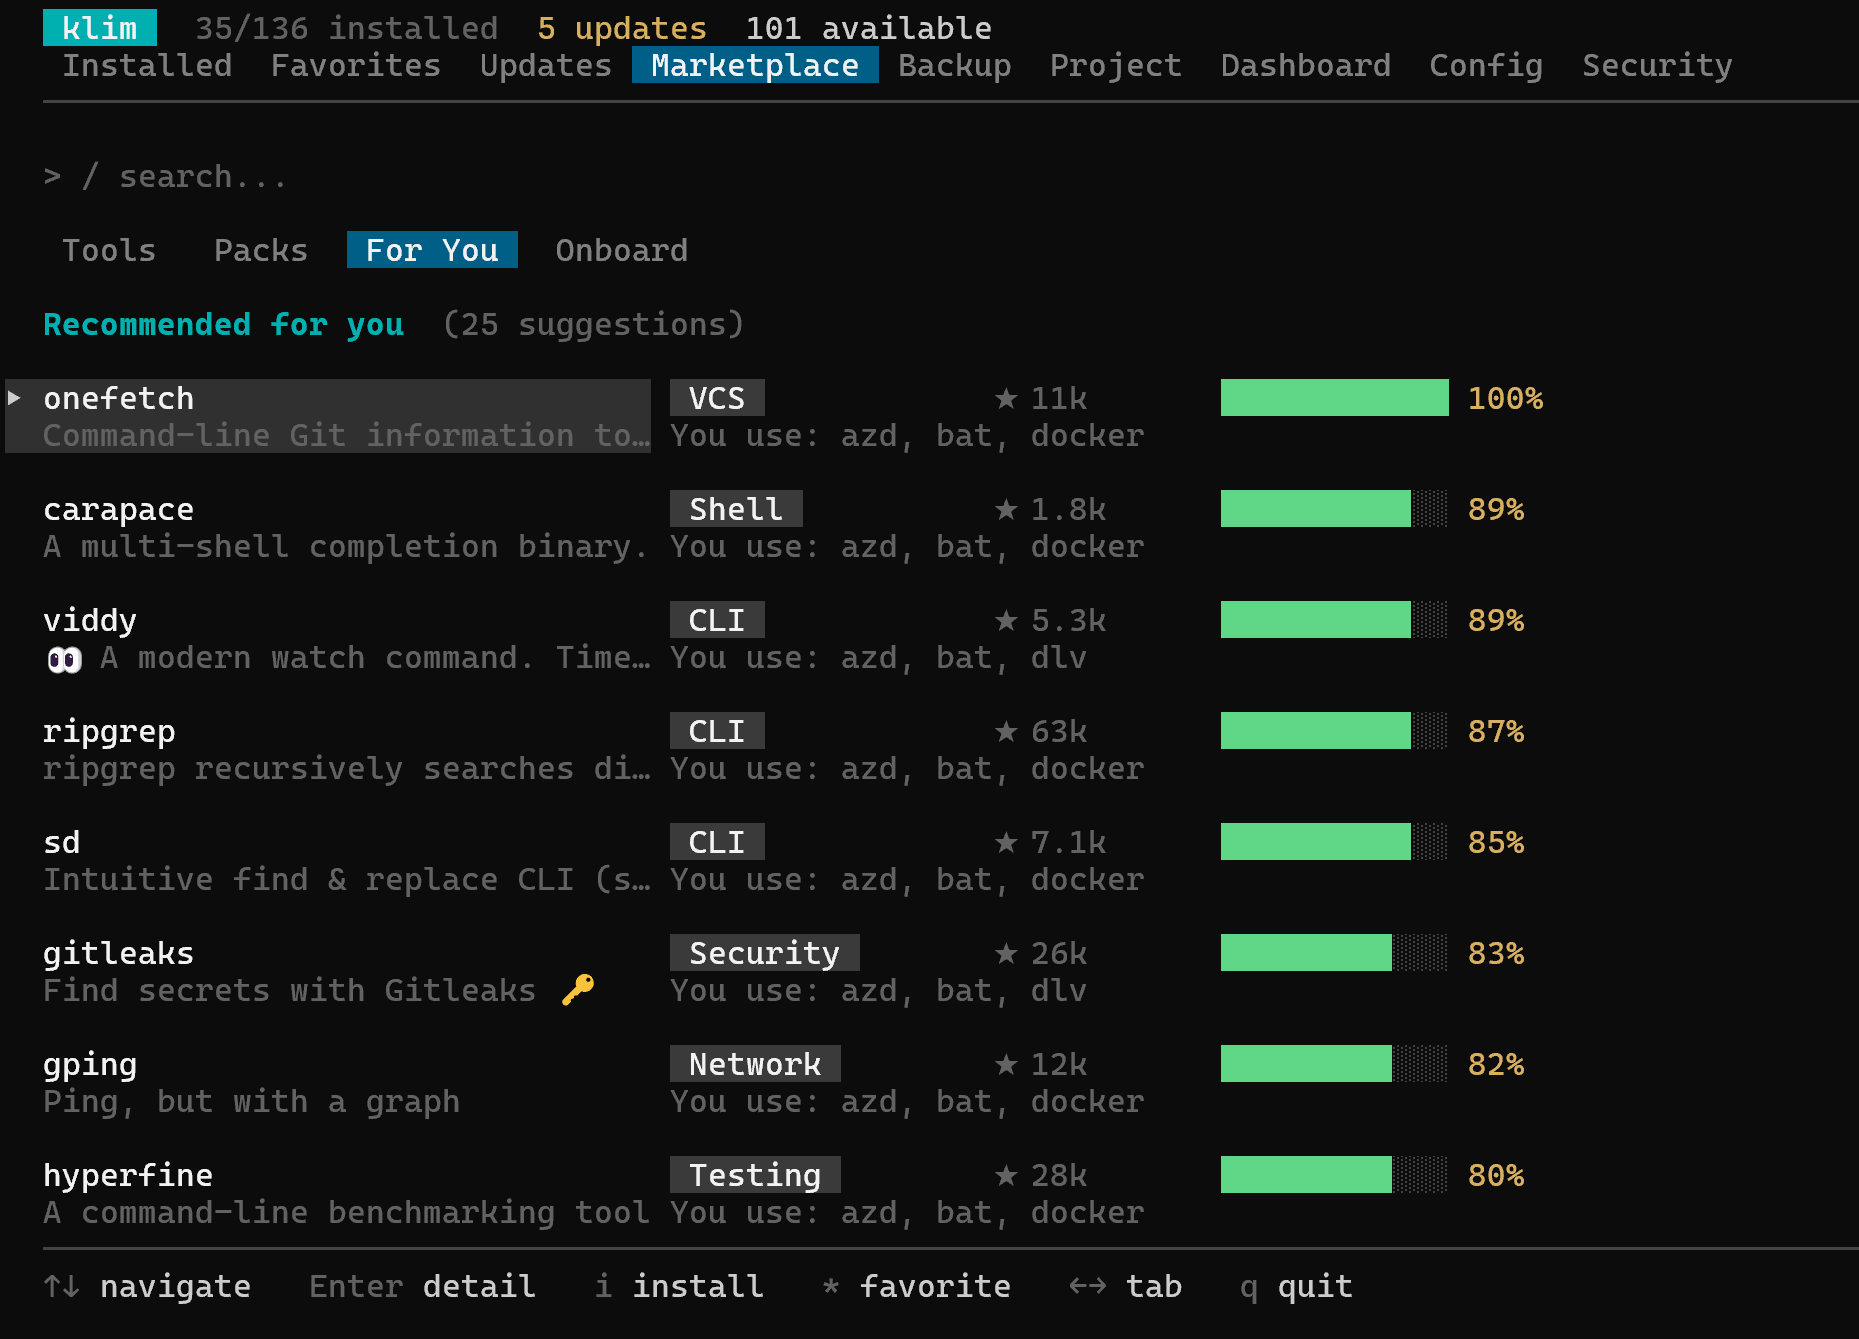The height and width of the screenshot is (1339, 1859).
Task: Click the key emoji in gitleaks' description
Action: [x=578, y=990]
